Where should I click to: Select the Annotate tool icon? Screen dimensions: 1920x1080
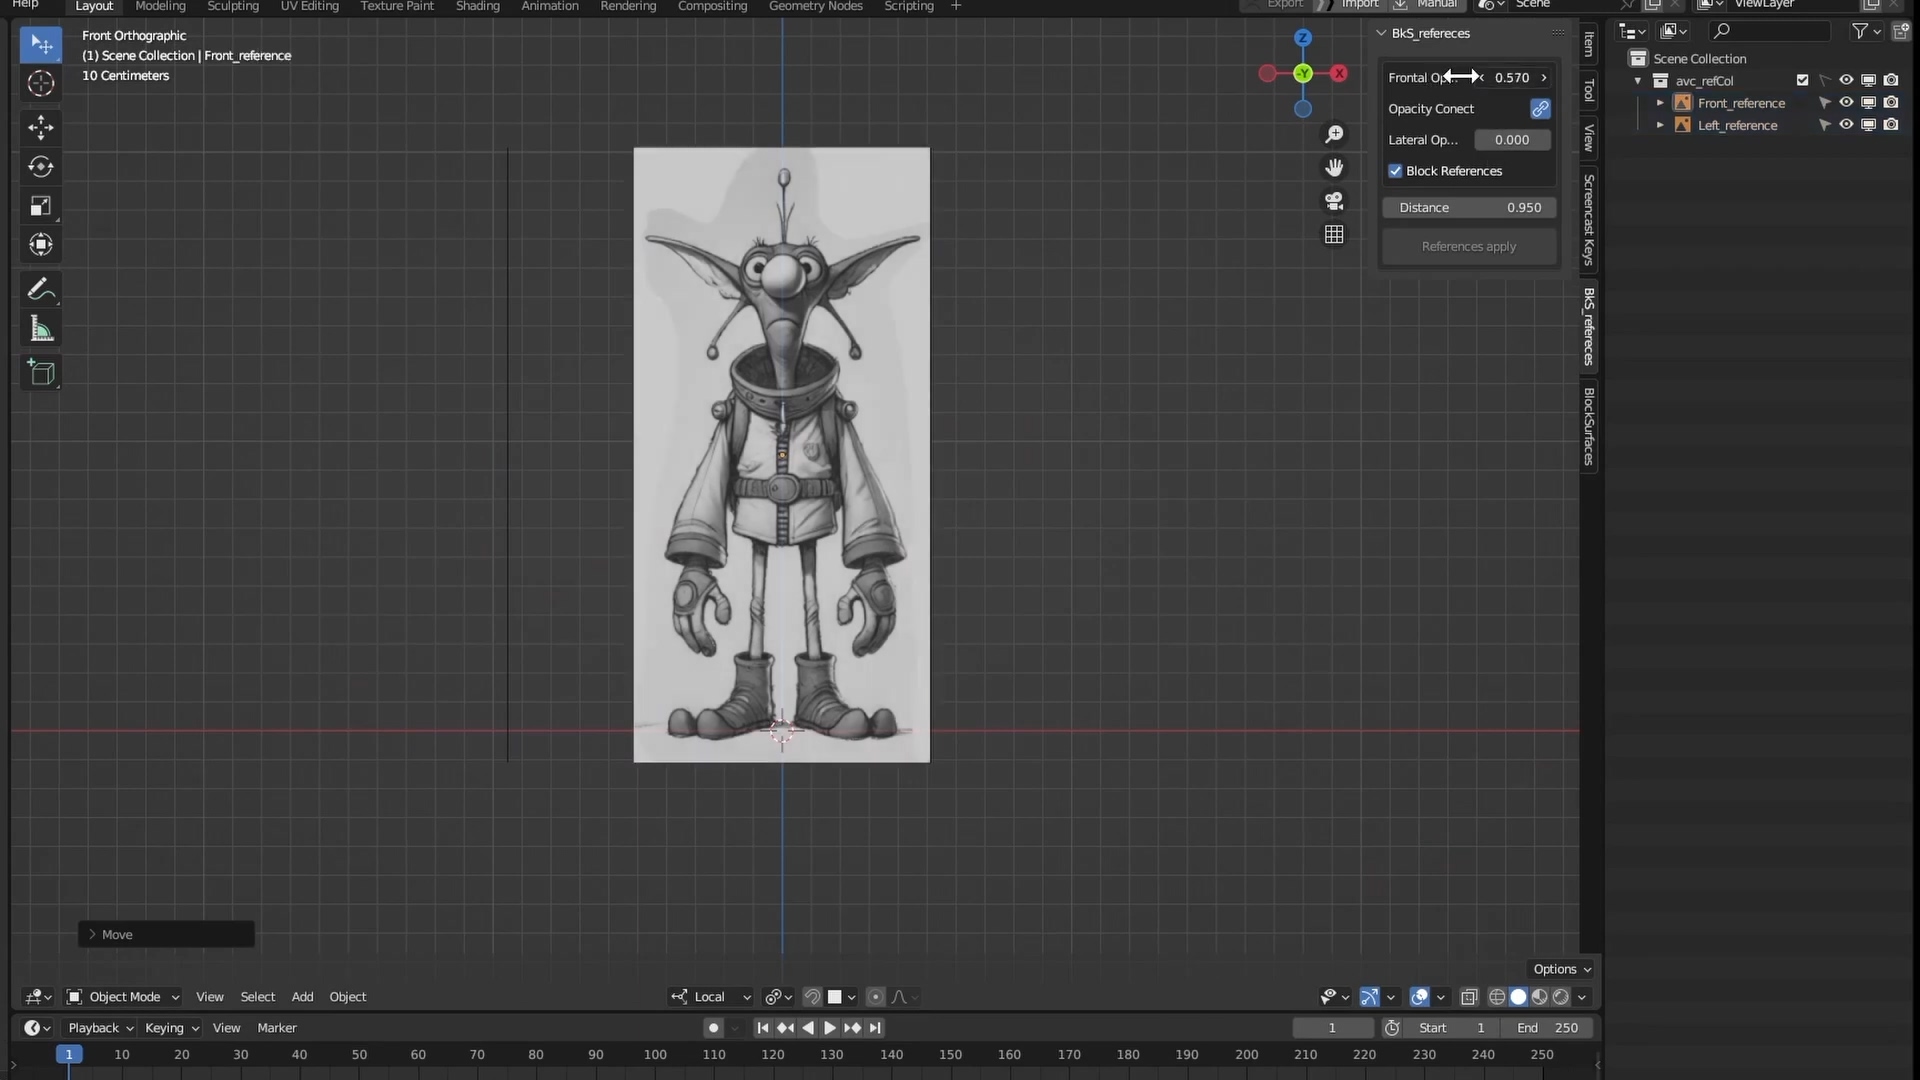click(38, 289)
